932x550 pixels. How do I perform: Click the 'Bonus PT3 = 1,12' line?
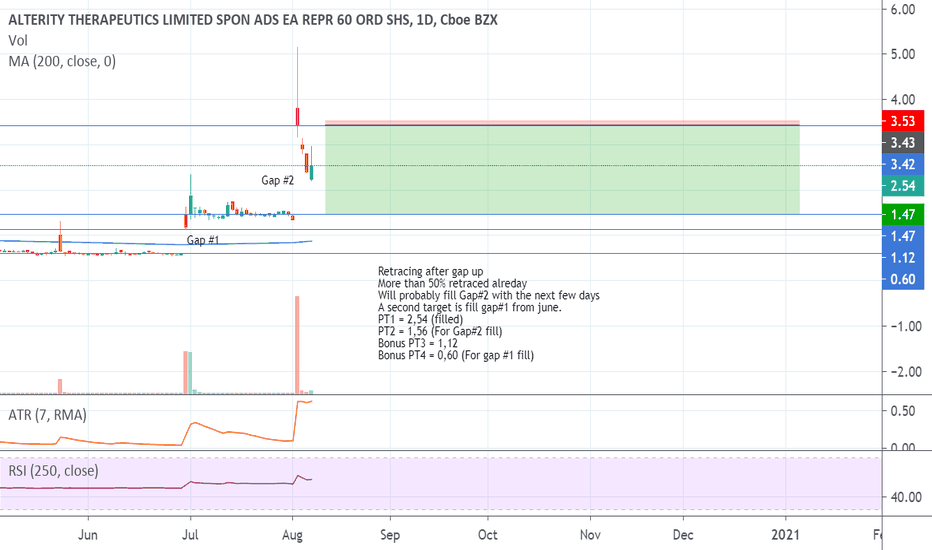[418, 343]
